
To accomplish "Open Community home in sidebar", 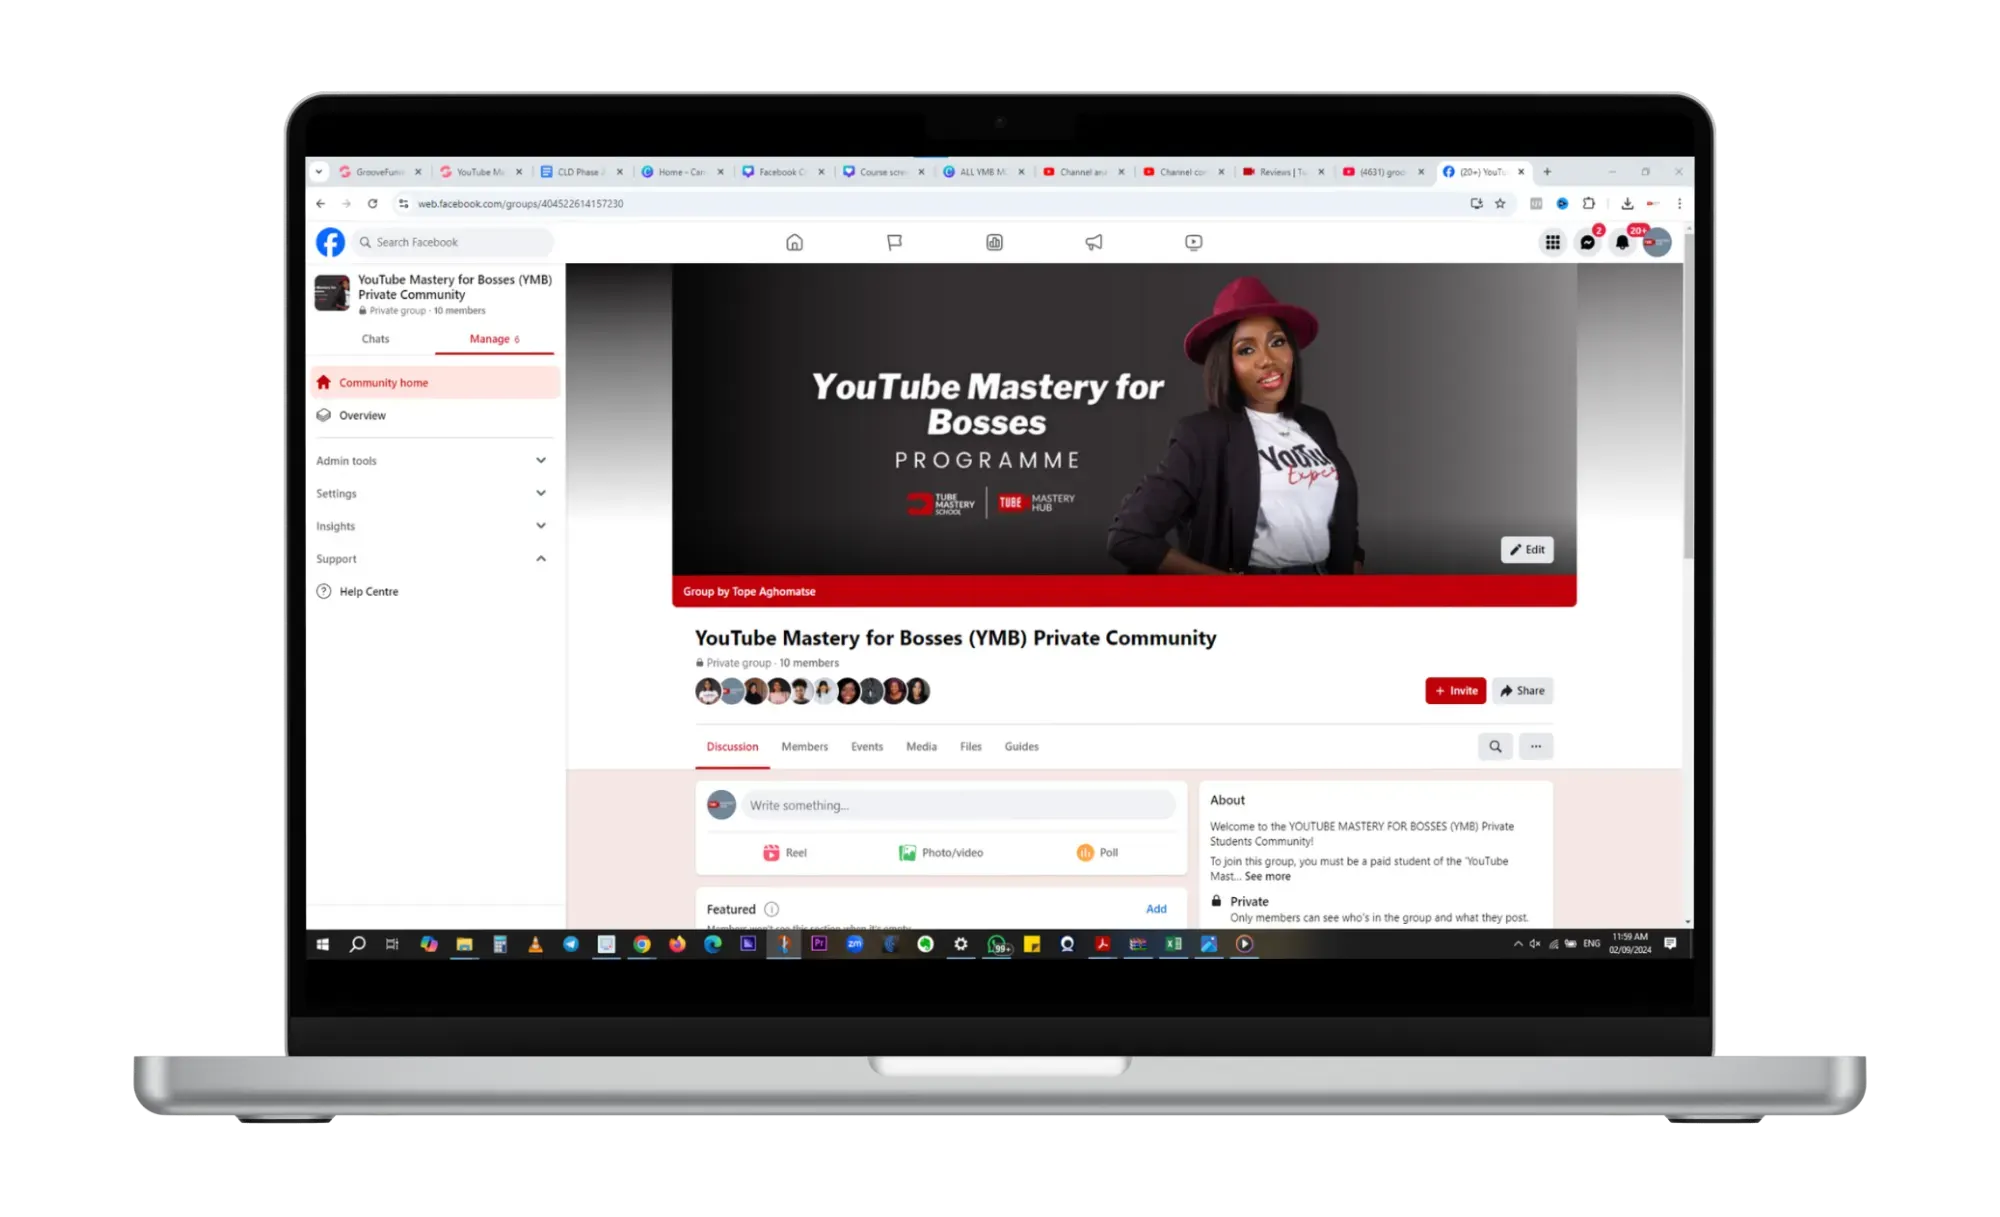I will [435, 383].
